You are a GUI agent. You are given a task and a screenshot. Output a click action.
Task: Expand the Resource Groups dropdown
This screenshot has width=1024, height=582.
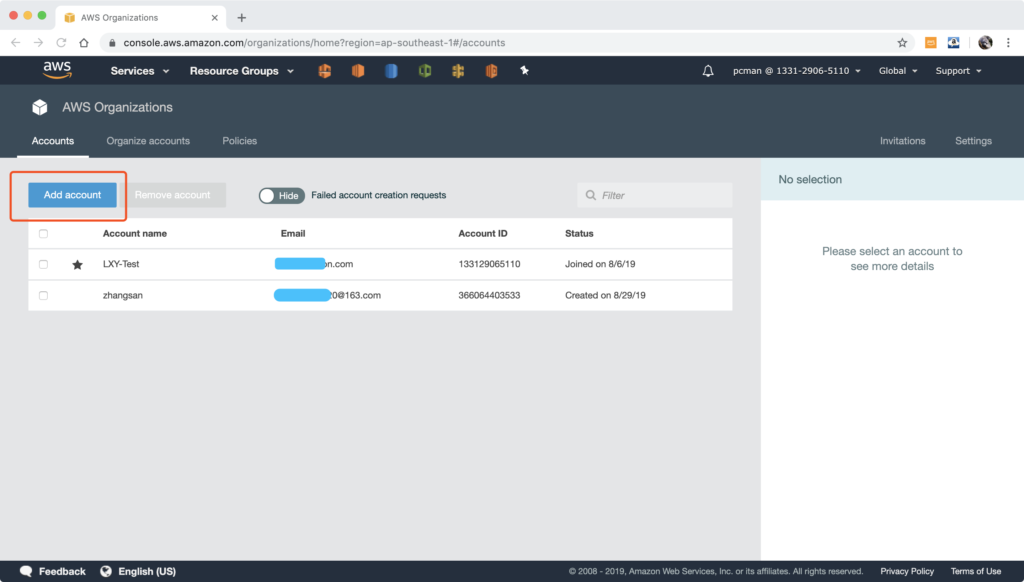242,71
